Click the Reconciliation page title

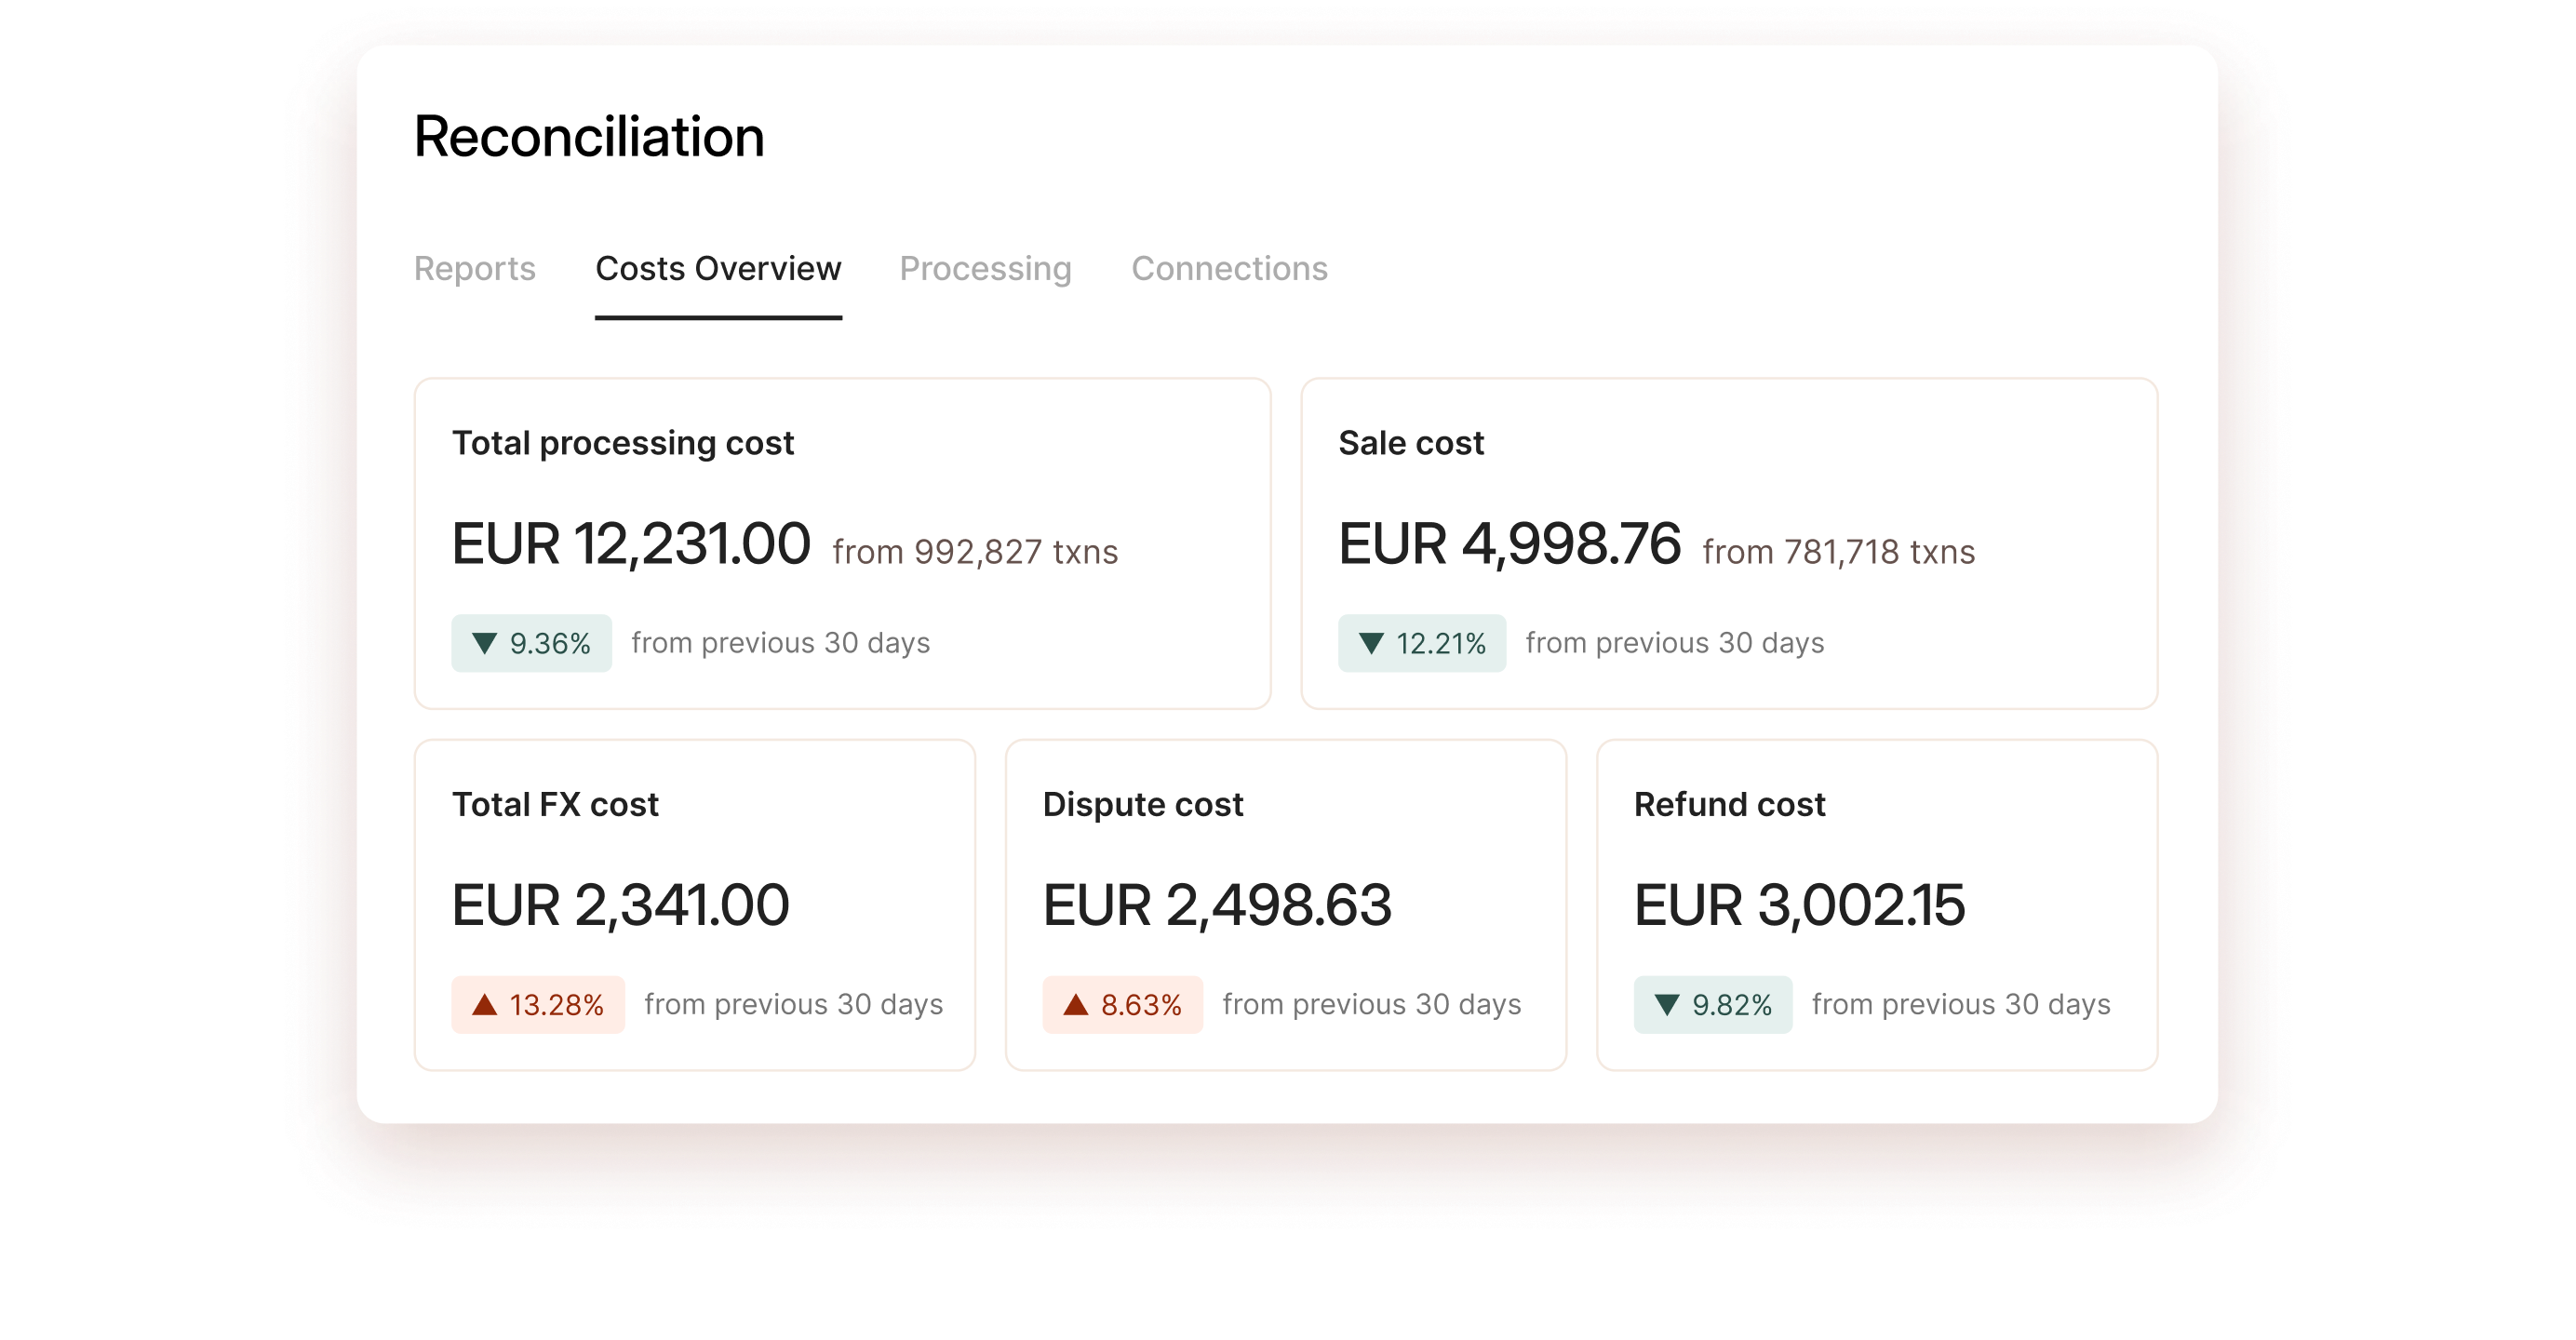[589, 137]
